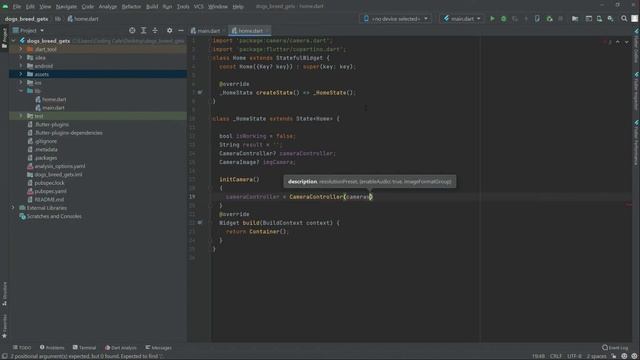Expand the assets folder
The height and width of the screenshot is (360, 640).
click(x=21, y=74)
